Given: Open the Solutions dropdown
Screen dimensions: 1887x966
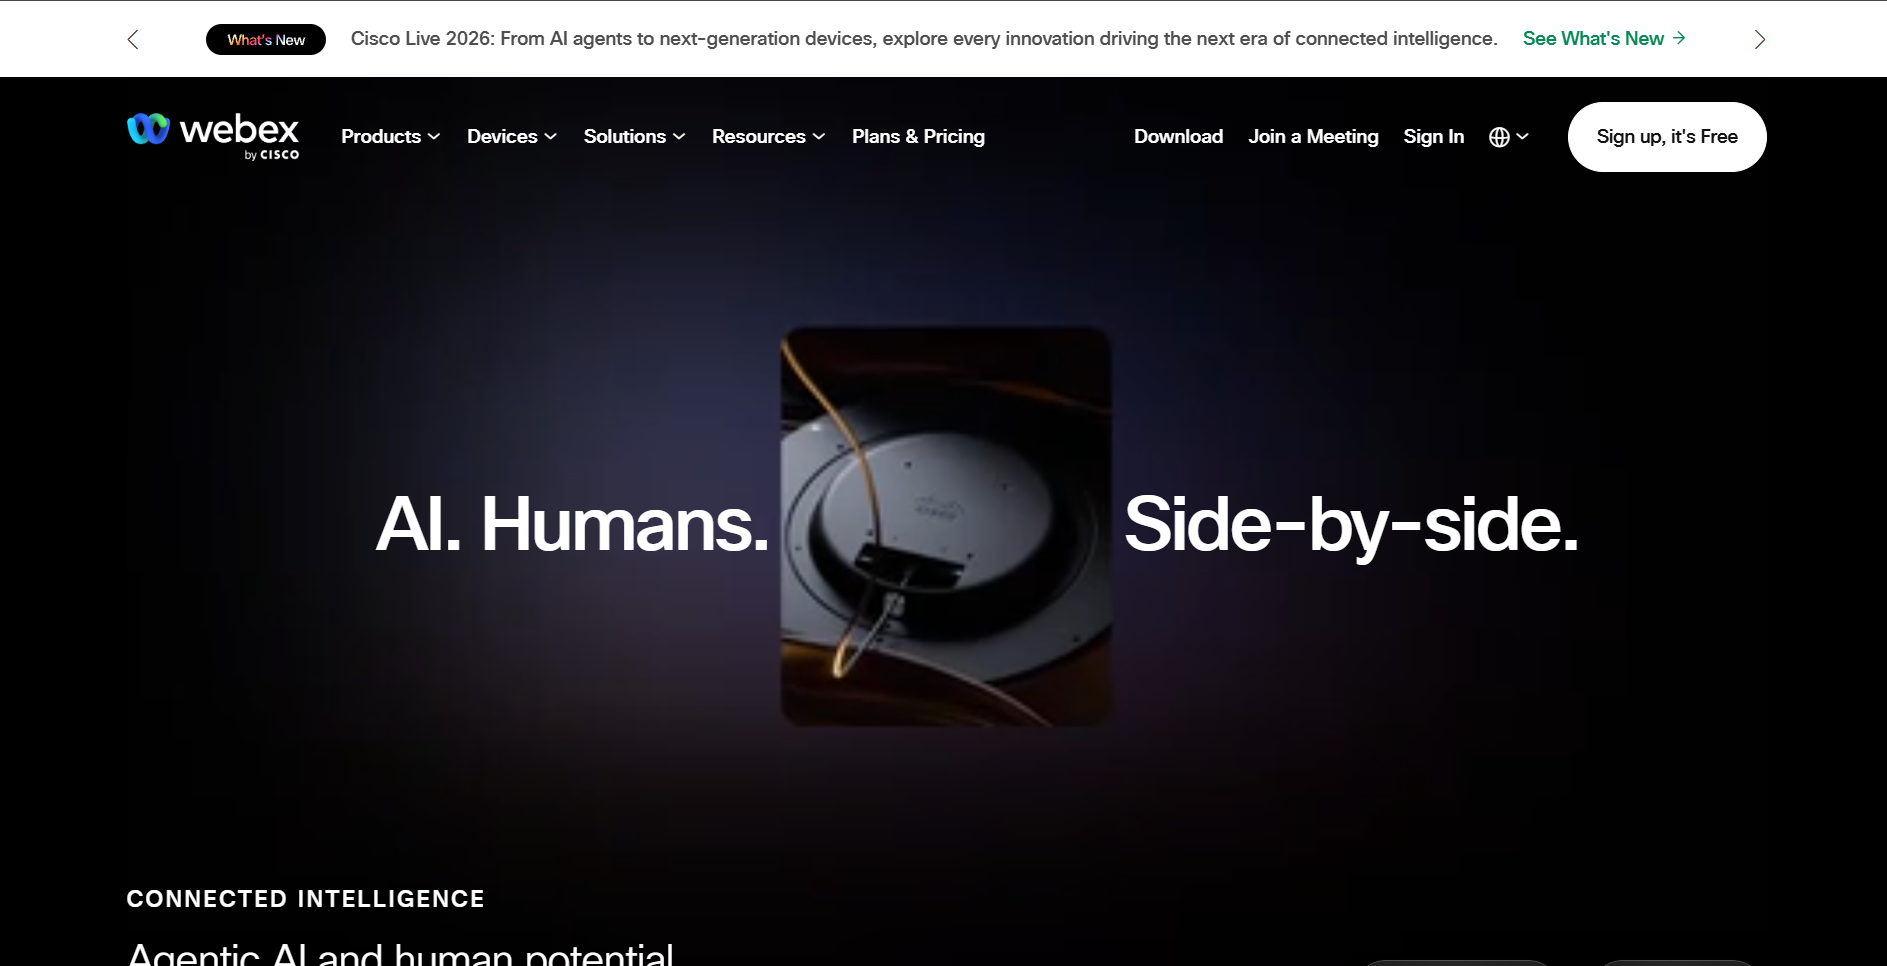Looking at the screenshot, I should tap(635, 136).
